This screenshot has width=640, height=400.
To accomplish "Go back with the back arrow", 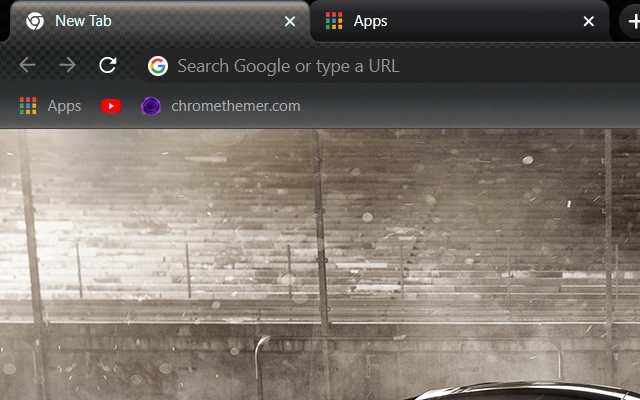I will [x=27, y=65].
